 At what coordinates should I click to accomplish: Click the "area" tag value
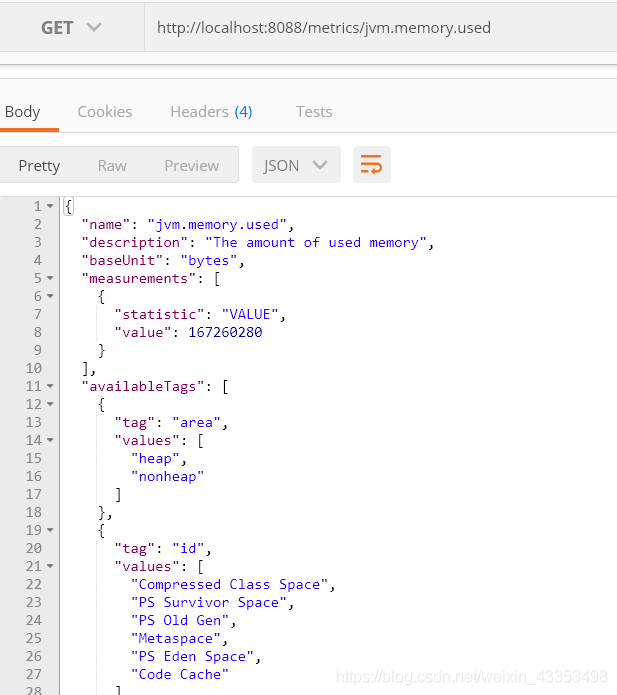(x=196, y=422)
